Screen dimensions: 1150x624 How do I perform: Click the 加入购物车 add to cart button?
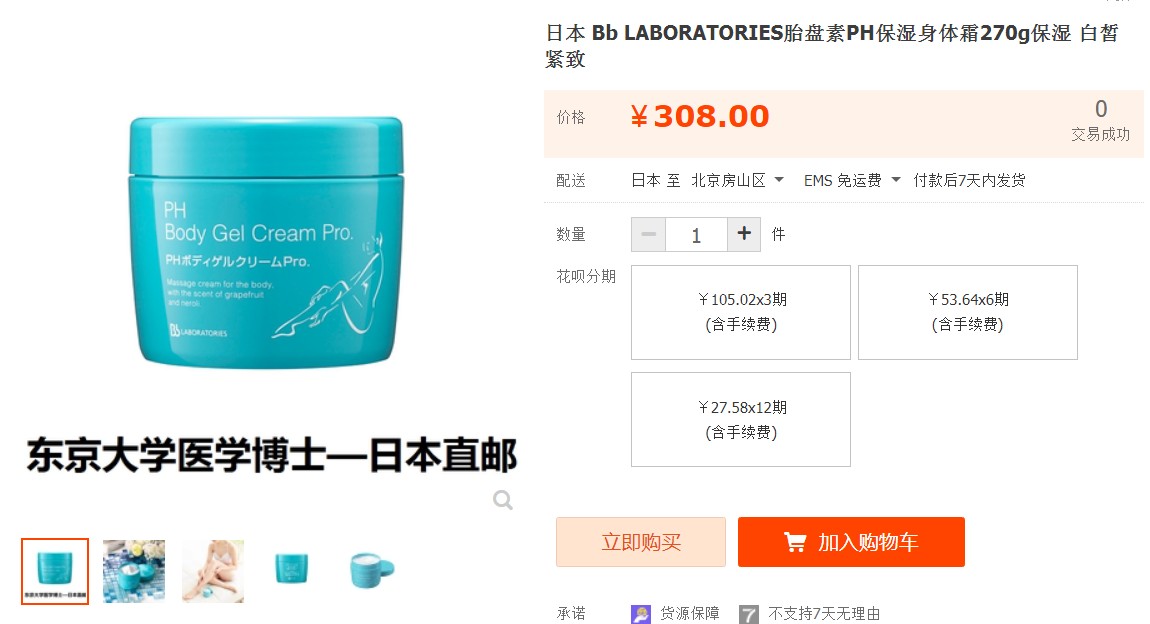(851, 542)
